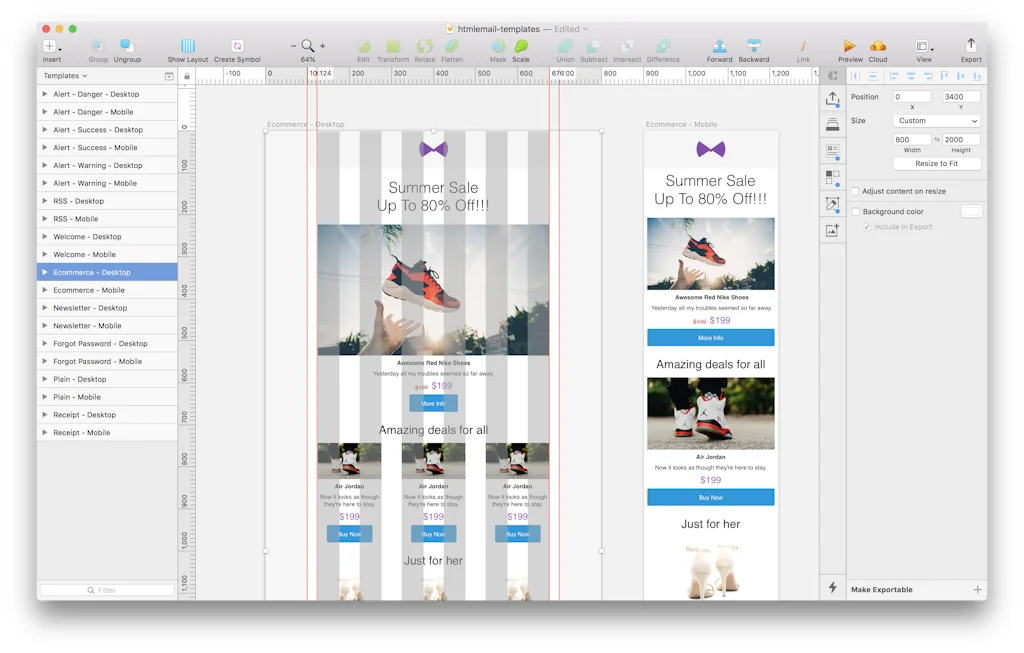1024x653 pixels.
Task: Open the Templates dropdown in the sidebar
Action: tap(64, 75)
